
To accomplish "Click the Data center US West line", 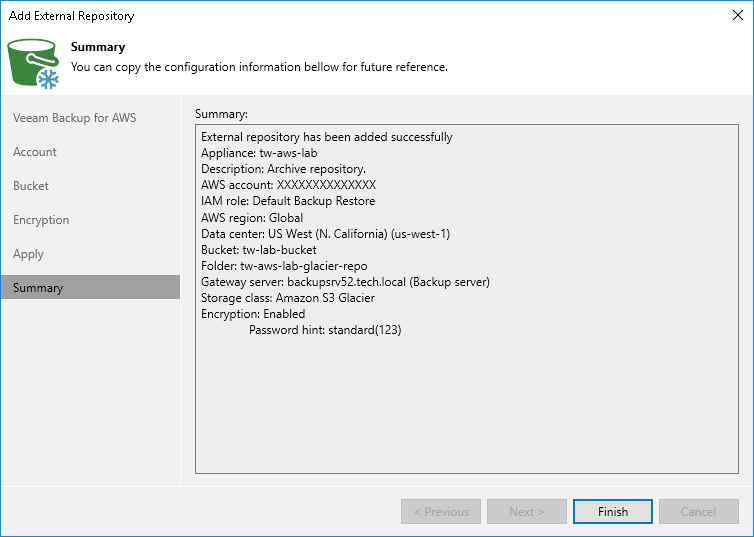I will click(x=325, y=233).
